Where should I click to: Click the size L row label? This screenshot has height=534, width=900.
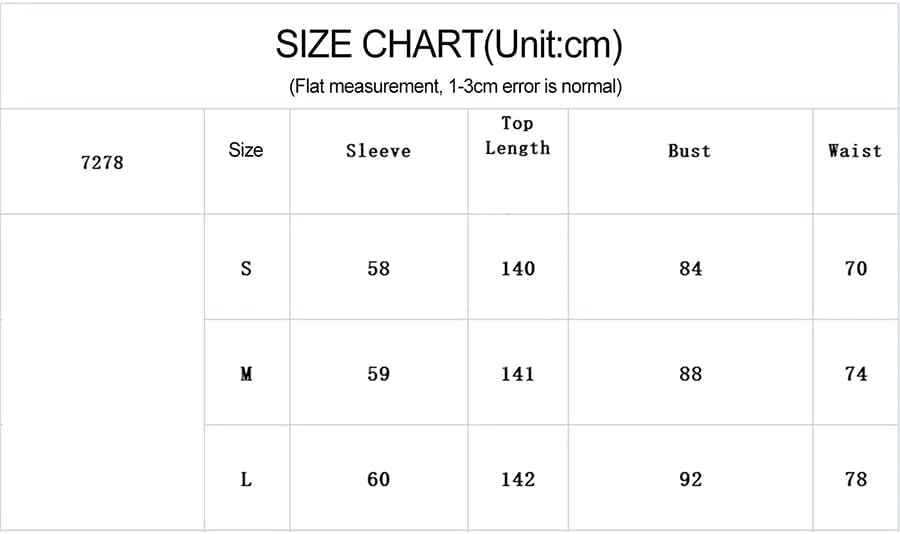pos(246,479)
